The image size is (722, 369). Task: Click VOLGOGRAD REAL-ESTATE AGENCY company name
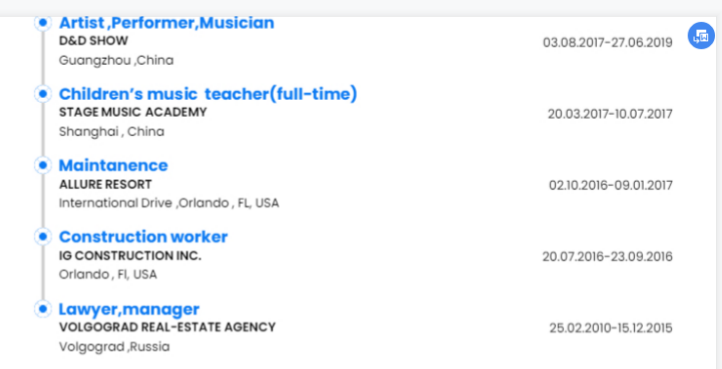click(167, 328)
